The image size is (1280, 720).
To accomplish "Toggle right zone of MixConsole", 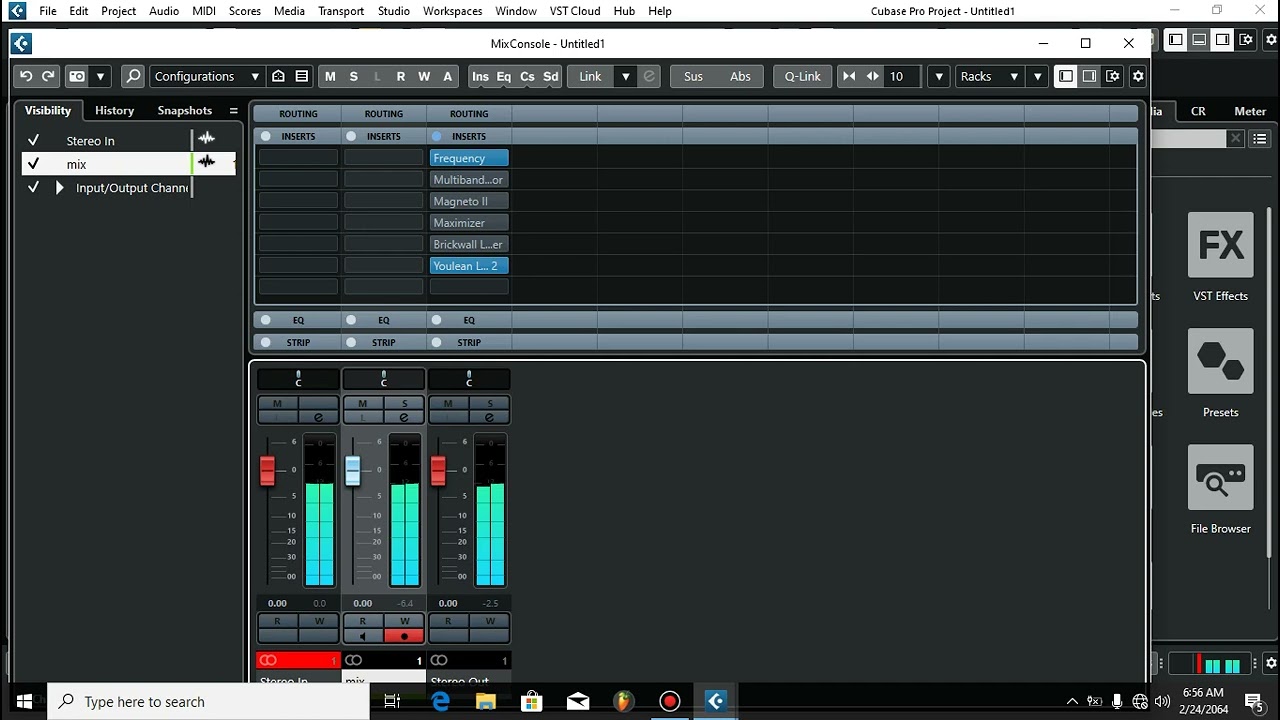I will pyautogui.click(x=1089, y=76).
